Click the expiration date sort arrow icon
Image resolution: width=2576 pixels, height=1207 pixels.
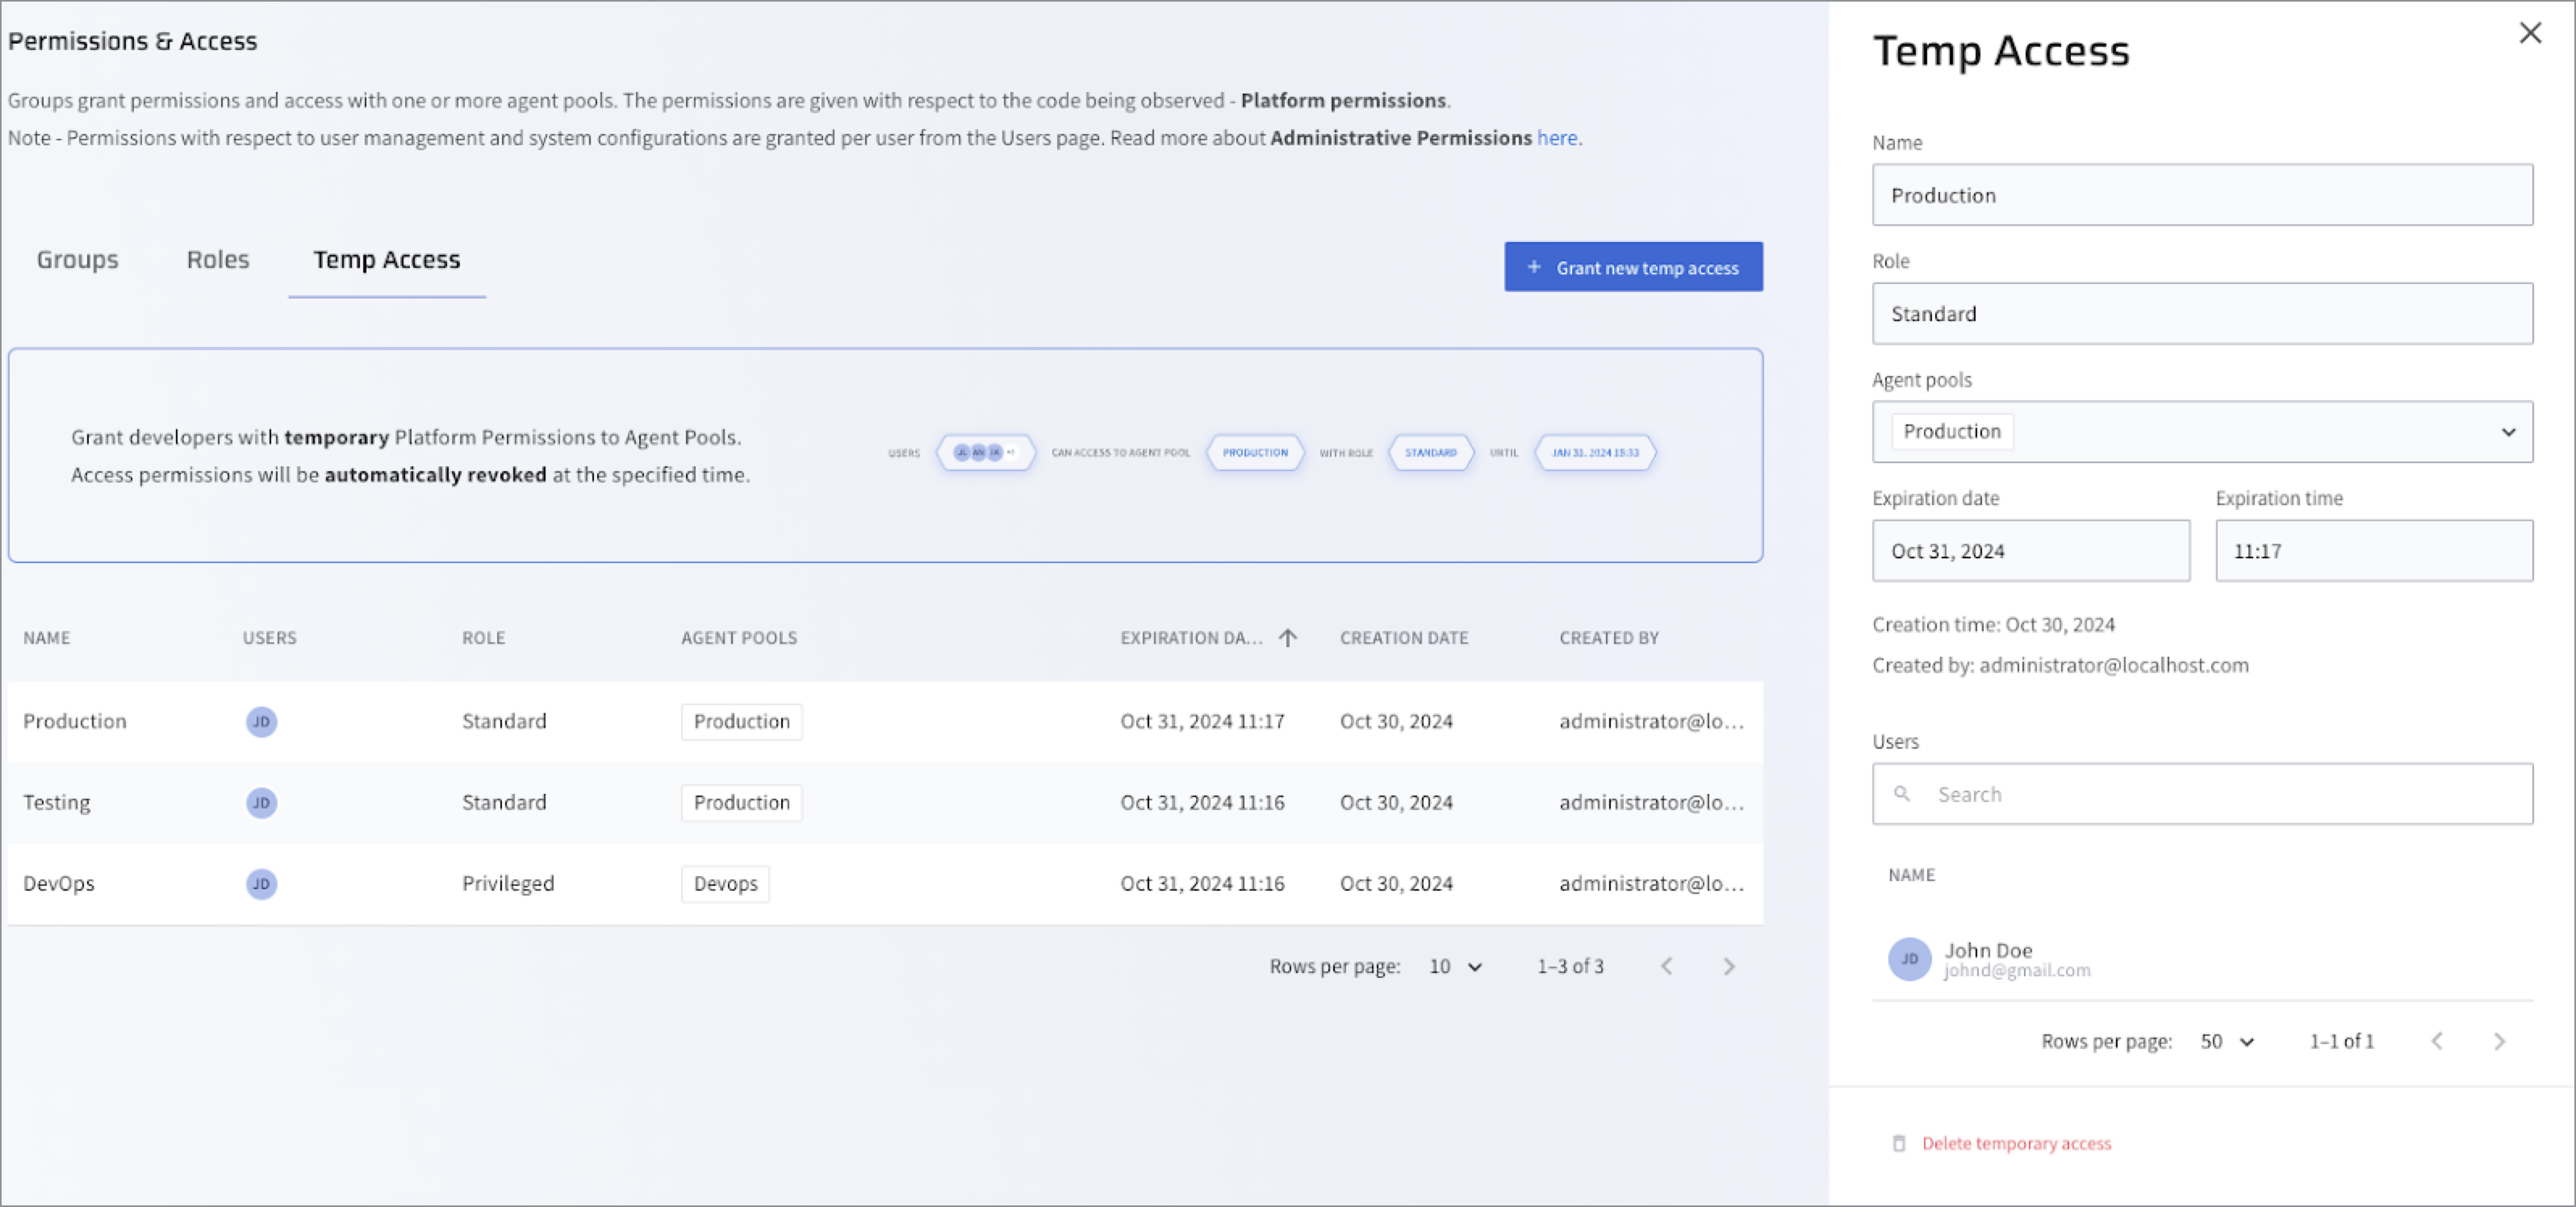1287,638
